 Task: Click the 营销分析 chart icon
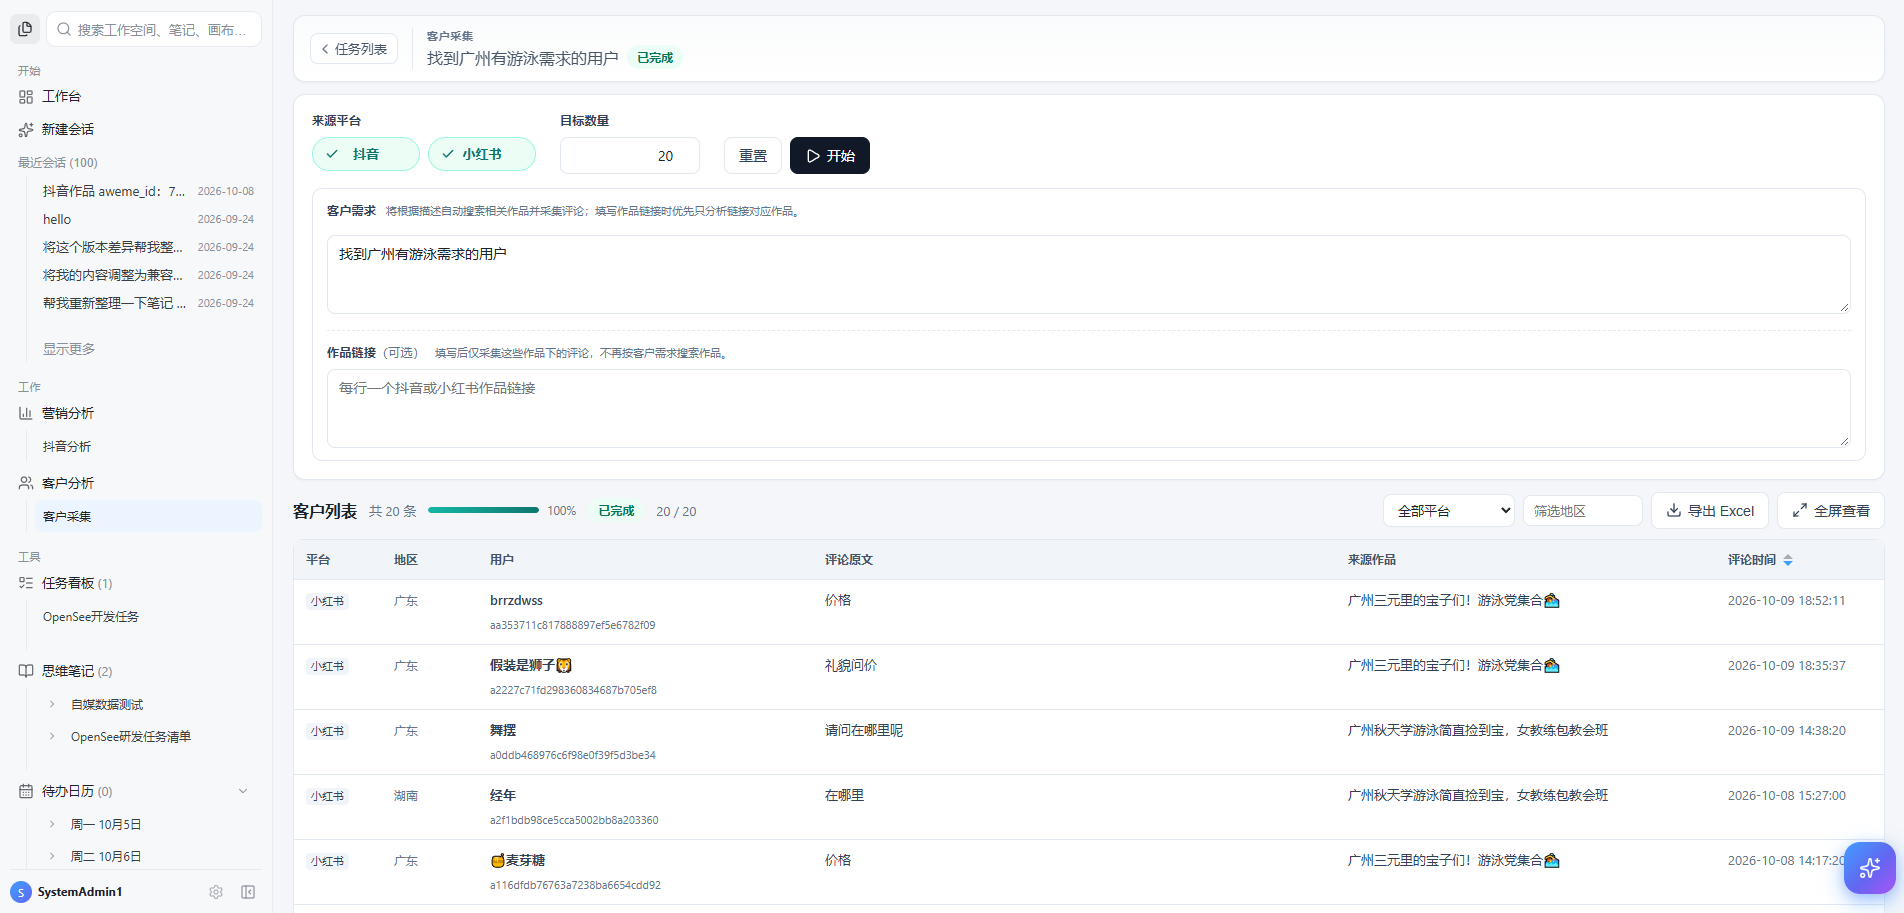pos(26,413)
